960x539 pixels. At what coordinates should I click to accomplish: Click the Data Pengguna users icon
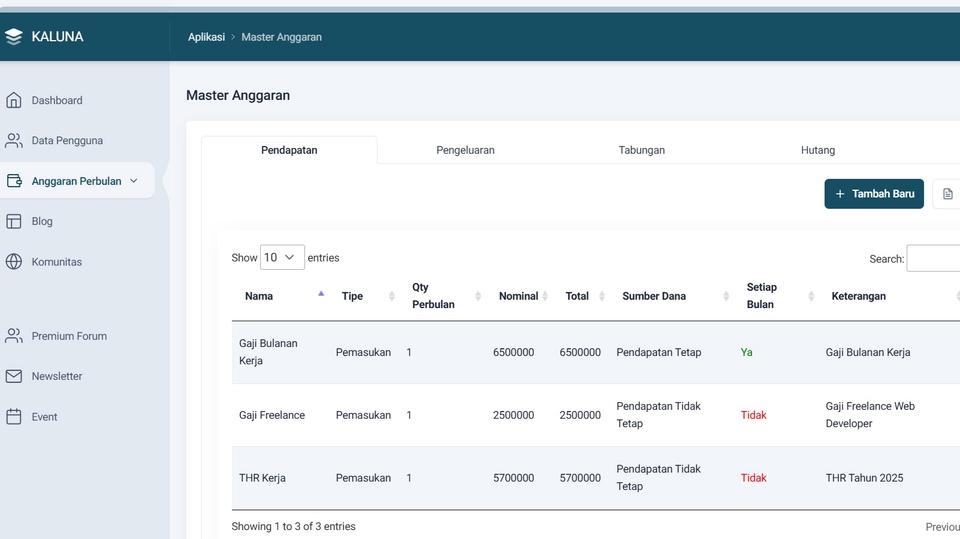pyautogui.click(x=13, y=140)
